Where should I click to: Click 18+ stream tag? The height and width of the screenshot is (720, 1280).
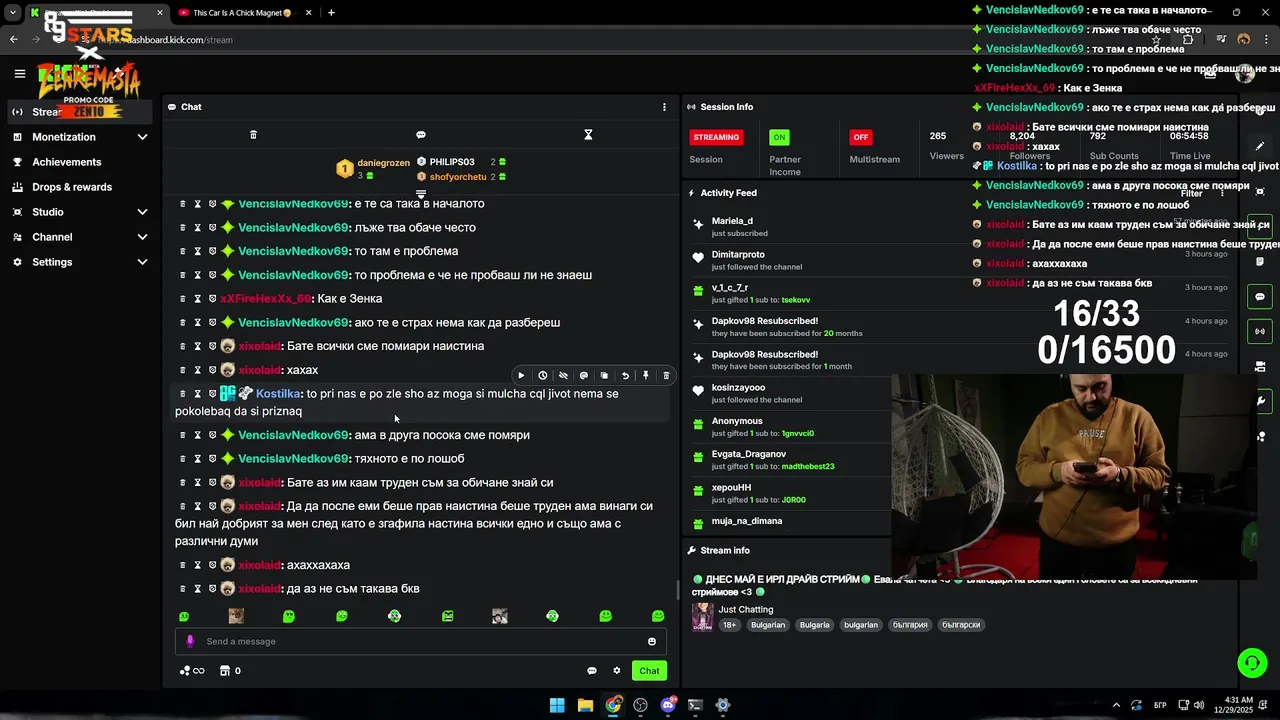(x=730, y=625)
